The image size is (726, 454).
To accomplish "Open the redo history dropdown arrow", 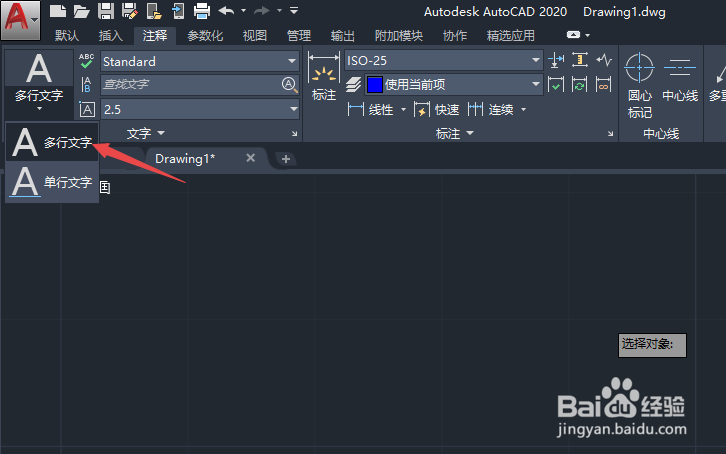I will tap(279, 10).
